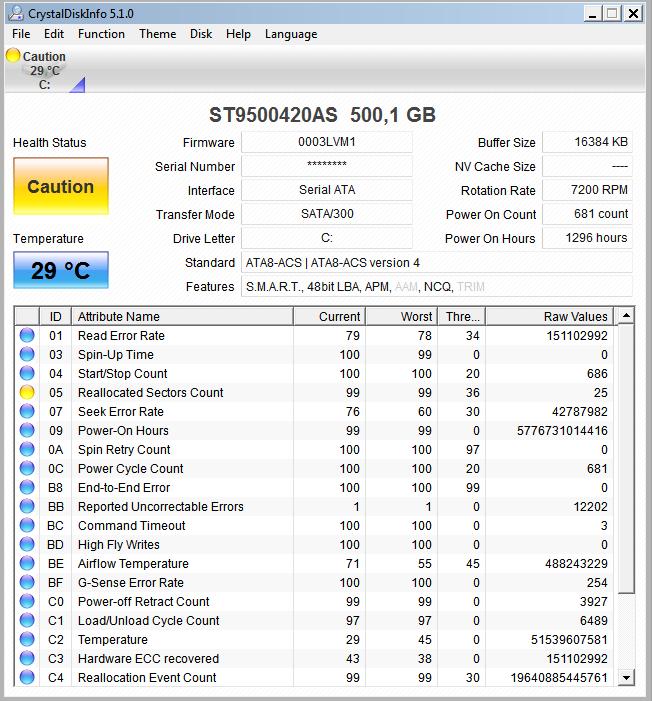The image size is (652, 701).
Task: Click the blue orb for Load/Unload Cycle Count
Action: [27, 621]
